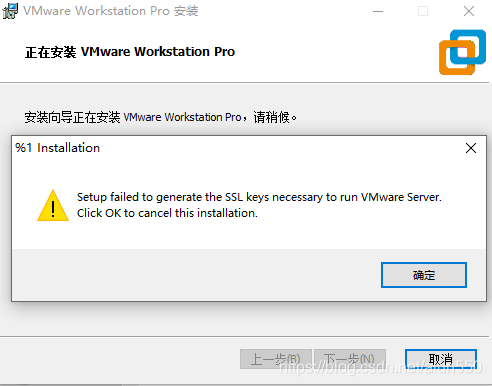The image size is (492, 386).
Task: Click the installer icon in the title bar
Action: 10,11
